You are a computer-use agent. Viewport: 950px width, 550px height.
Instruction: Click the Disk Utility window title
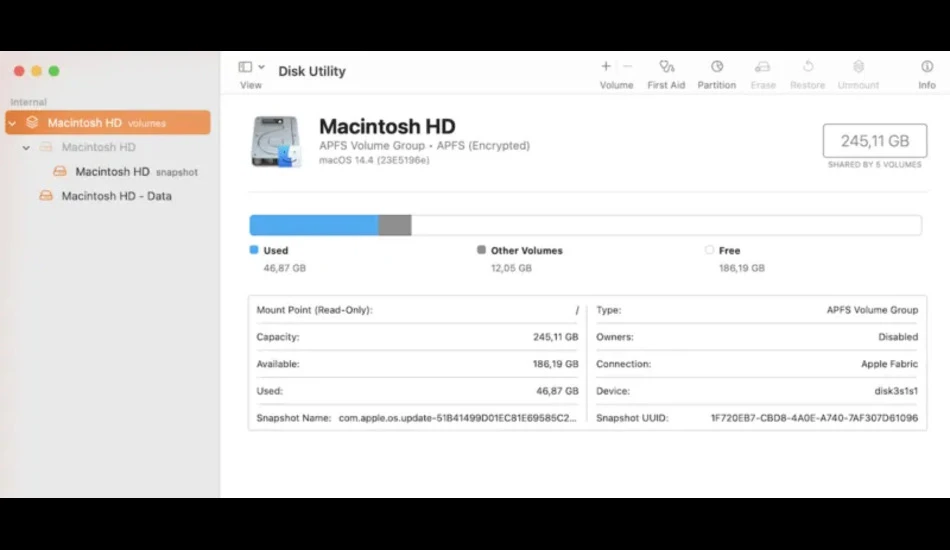(312, 71)
